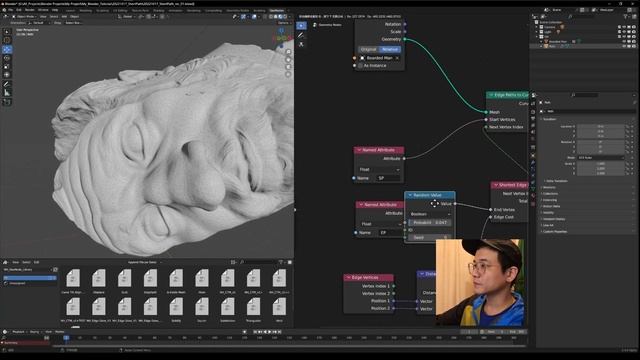Open the asset browser filter funnel icon
This screenshot has width=640, height=360.
click(x=281, y=262)
